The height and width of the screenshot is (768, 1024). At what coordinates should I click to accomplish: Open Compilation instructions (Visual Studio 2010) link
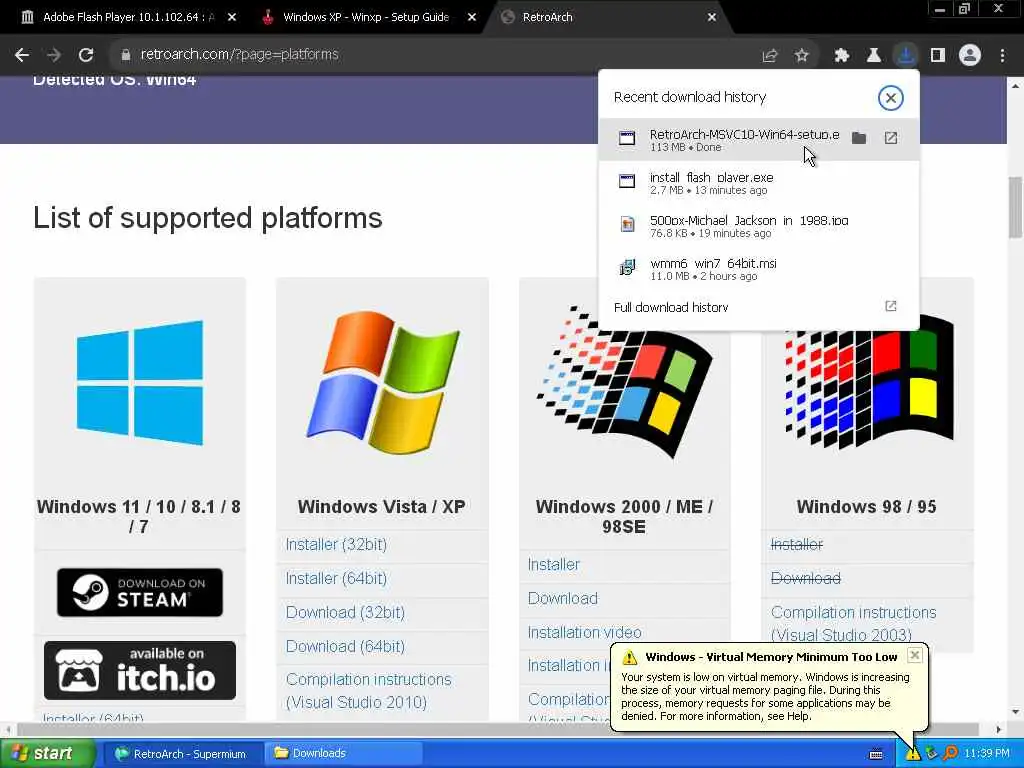[369, 691]
